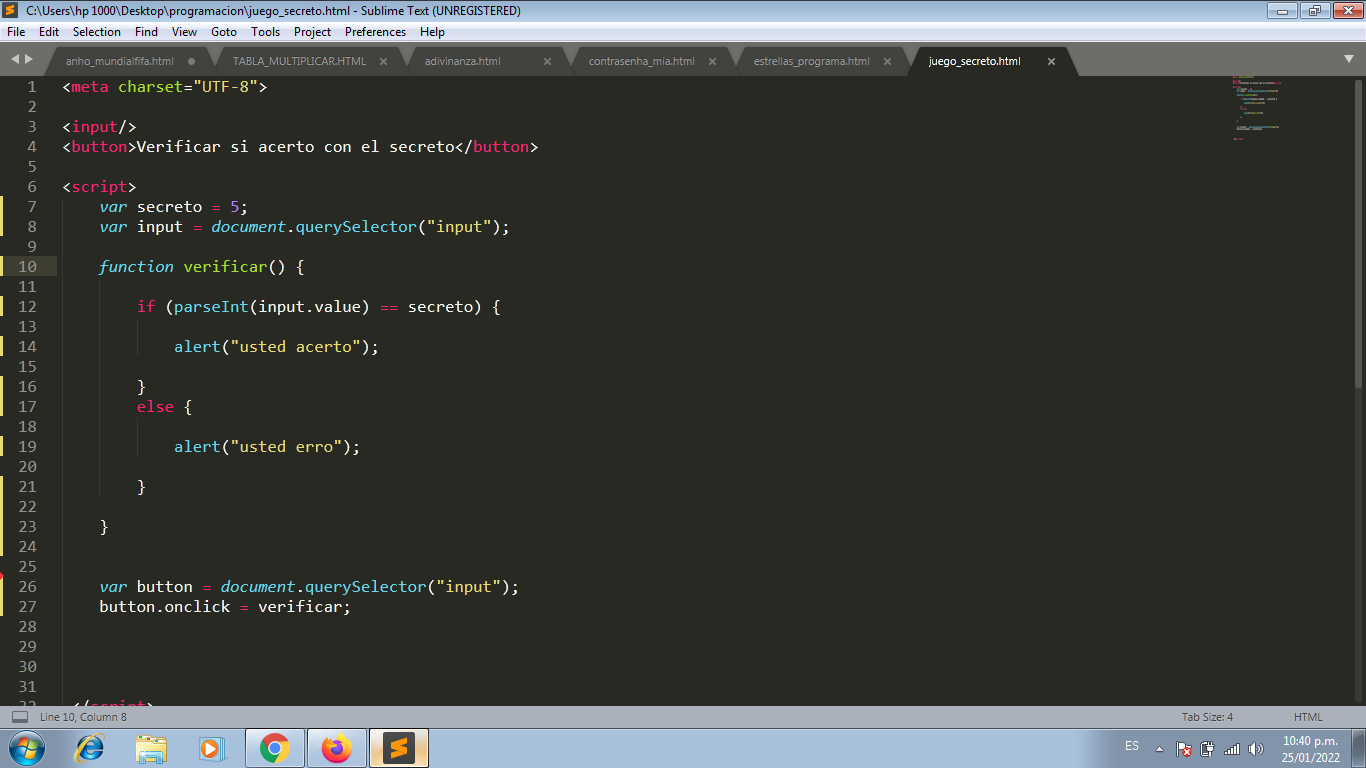Screen dimensions: 1366x768
Task: Close the contrasenha_mia.html tab
Action: (x=713, y=61)
